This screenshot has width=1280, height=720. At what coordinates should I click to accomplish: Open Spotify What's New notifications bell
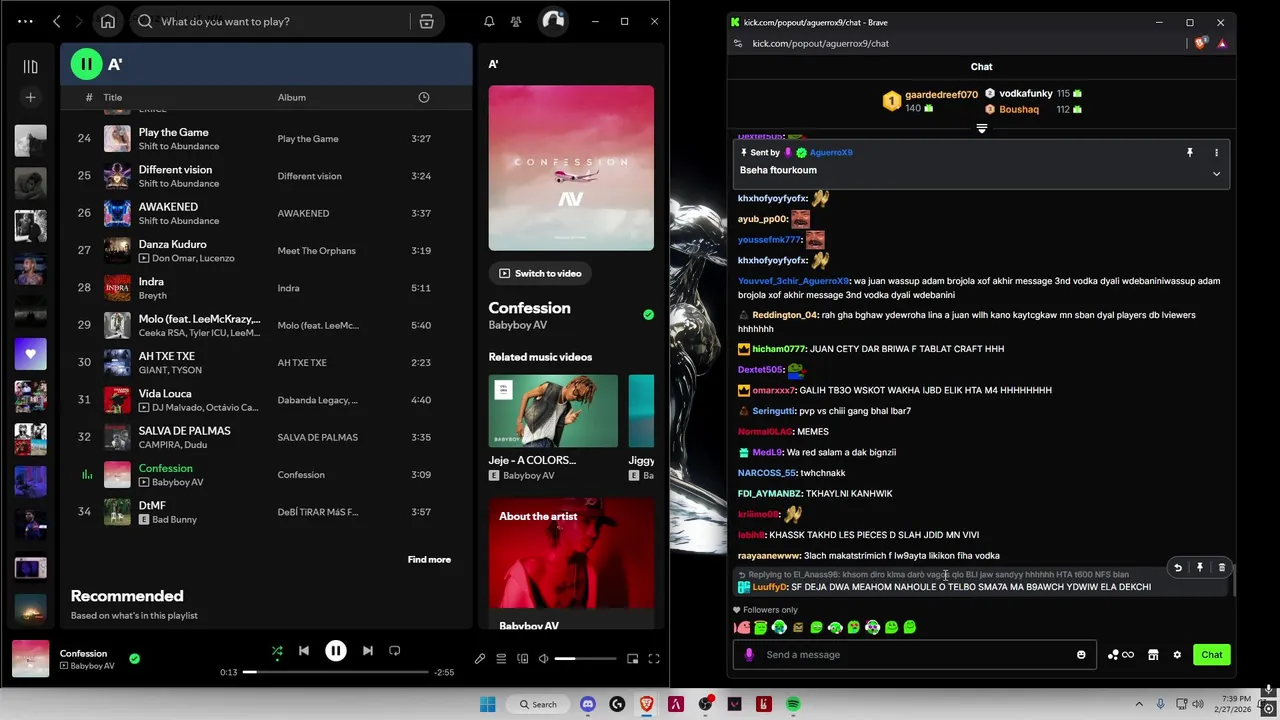489,21
